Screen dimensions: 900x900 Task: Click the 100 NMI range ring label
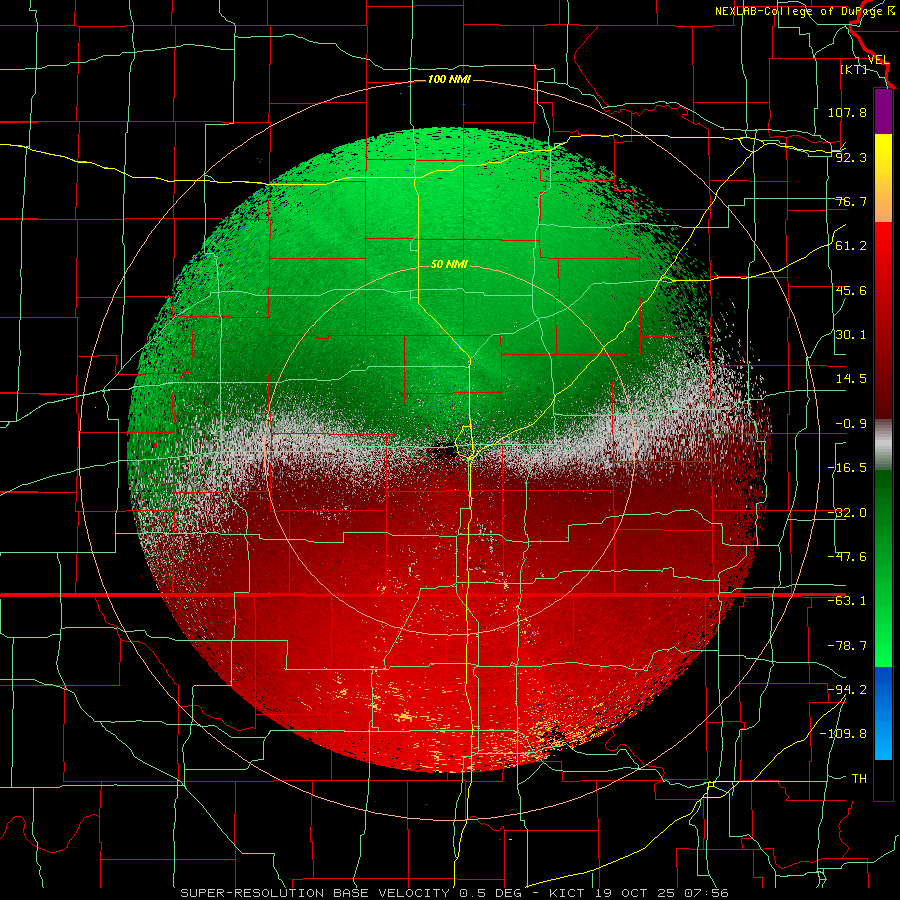pyautogui.click(x=449, y=79)
